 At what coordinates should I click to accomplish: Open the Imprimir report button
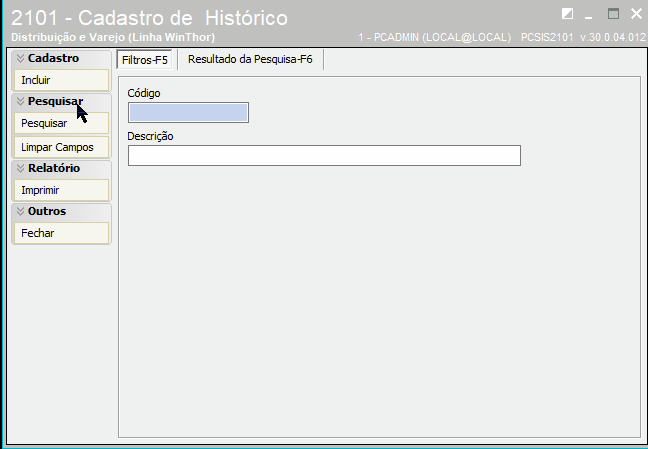click(x=62, y=190)
